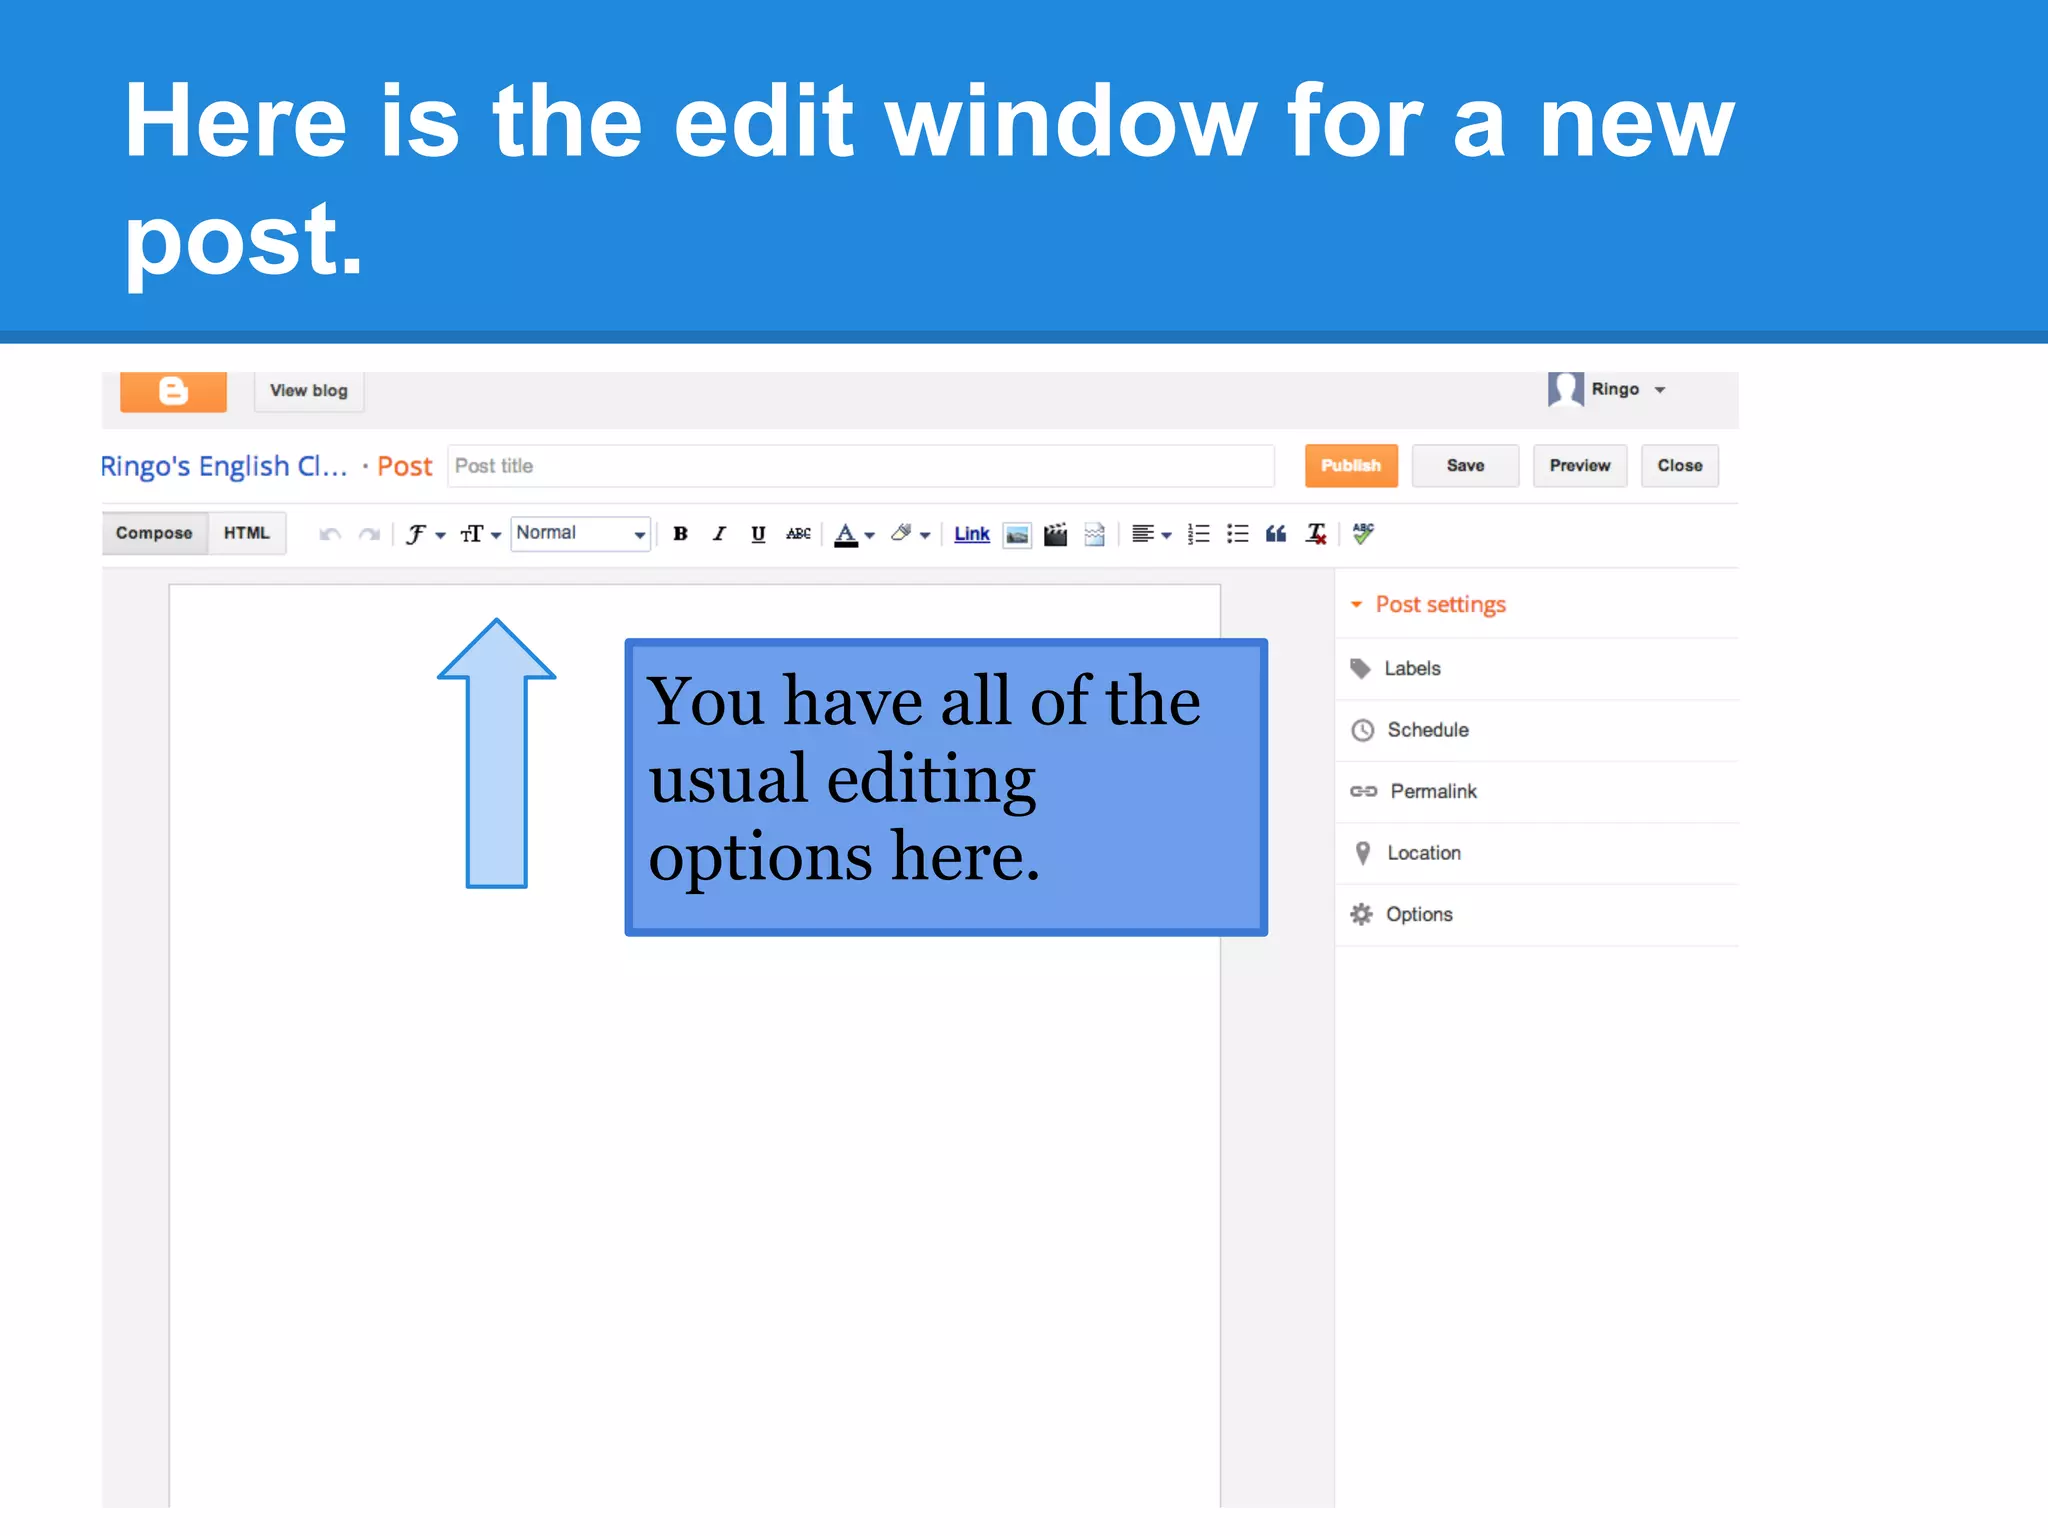
Task: Click the Save button
Action: click(1465, 466)
